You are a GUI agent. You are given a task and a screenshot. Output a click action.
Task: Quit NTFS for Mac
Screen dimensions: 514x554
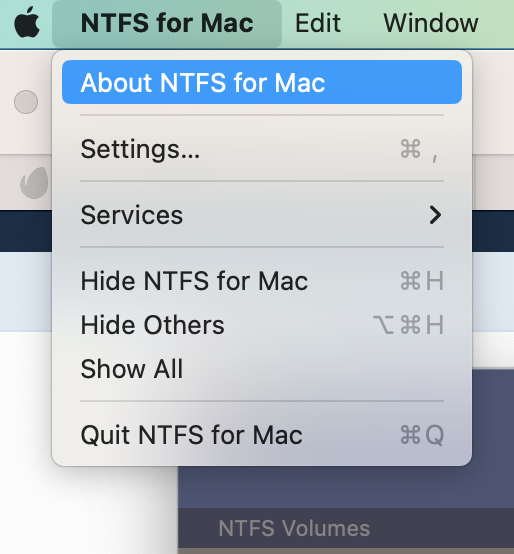pos(262,435)
